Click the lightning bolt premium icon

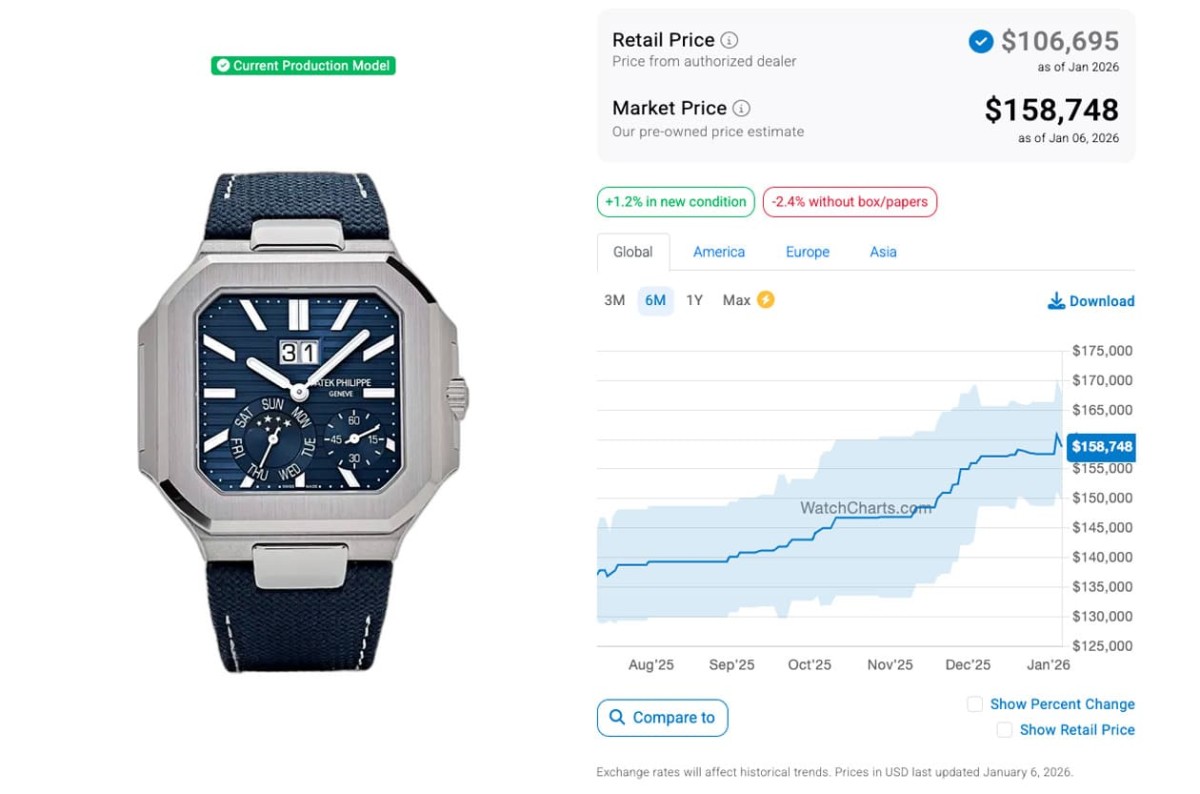766,300
